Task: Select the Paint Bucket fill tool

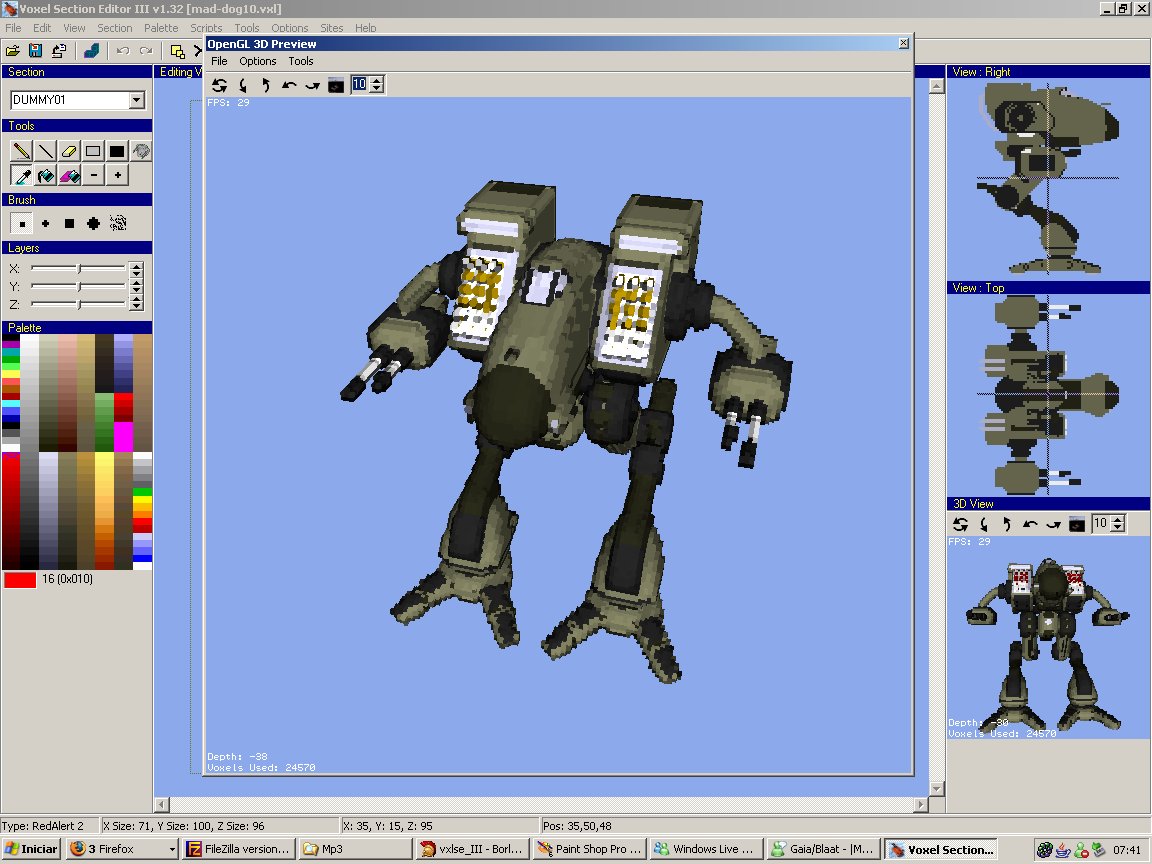Action: point(46,176)
